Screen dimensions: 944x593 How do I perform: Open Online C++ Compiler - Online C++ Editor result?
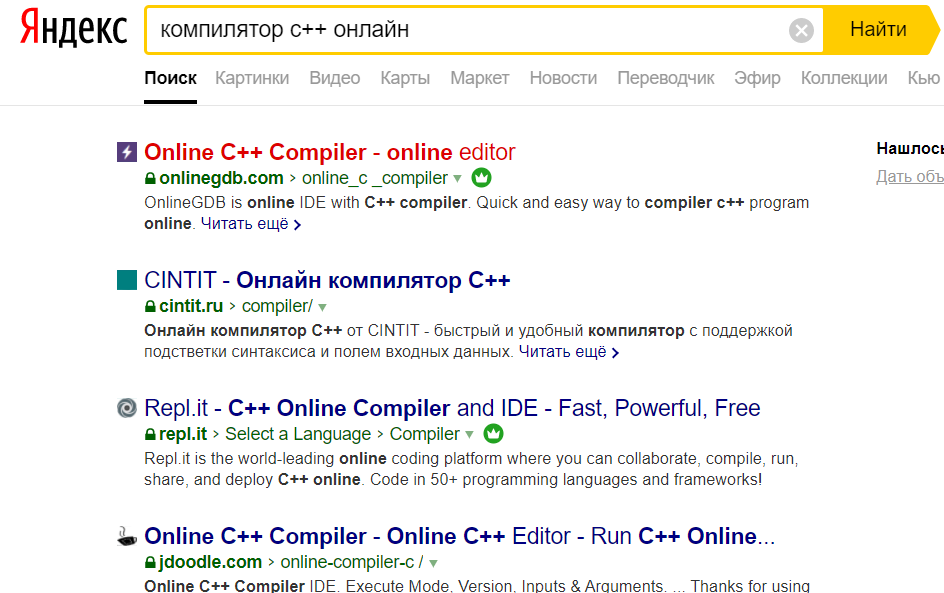(x=459, y=536)
